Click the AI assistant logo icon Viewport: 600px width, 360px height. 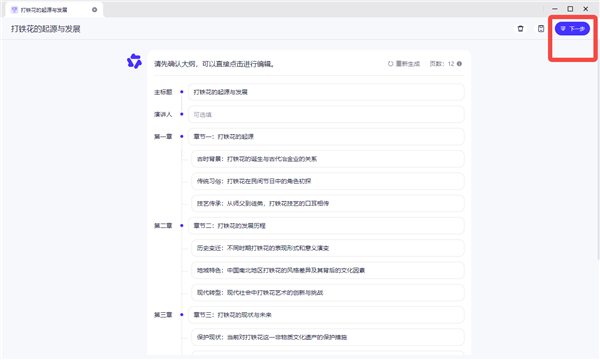point(134,61)
